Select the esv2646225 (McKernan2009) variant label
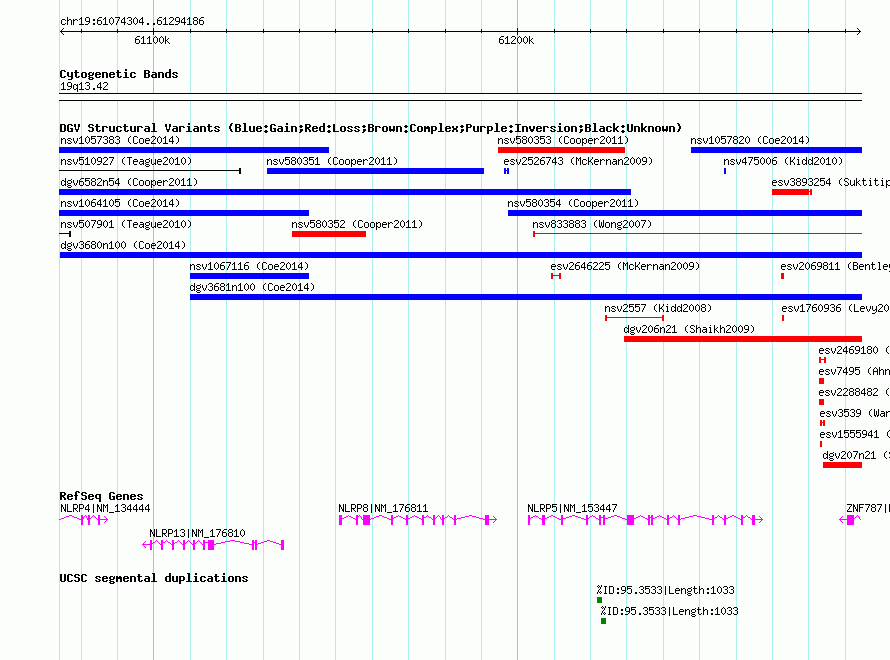The image size is (890, 660). (625, 266)
